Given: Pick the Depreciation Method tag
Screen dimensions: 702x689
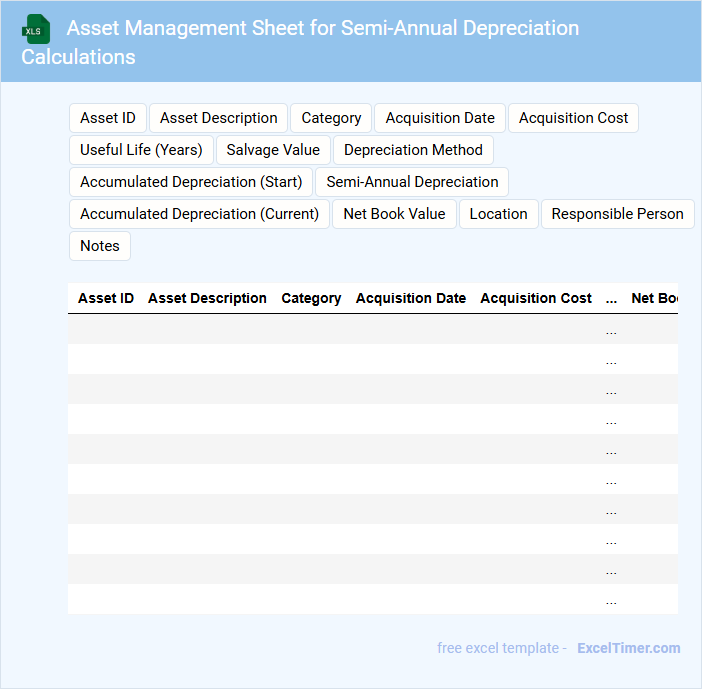Looking at the screenshot, I should (413, 150).
